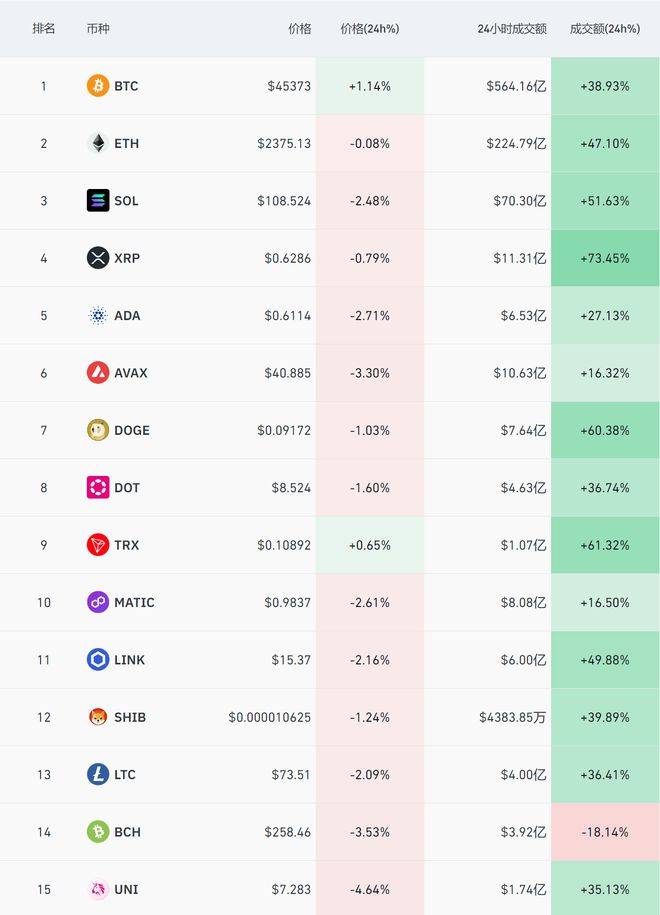Open the Solana SOL icon
The width and height of the screenshot is (660, 915).
coord(98,201)
